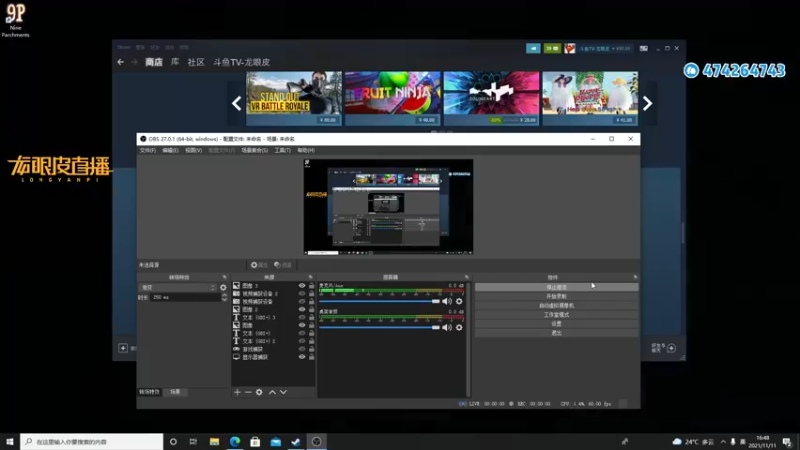Select 显示器捕获 source row
800x450 pixels.
(x=273, y=357)
